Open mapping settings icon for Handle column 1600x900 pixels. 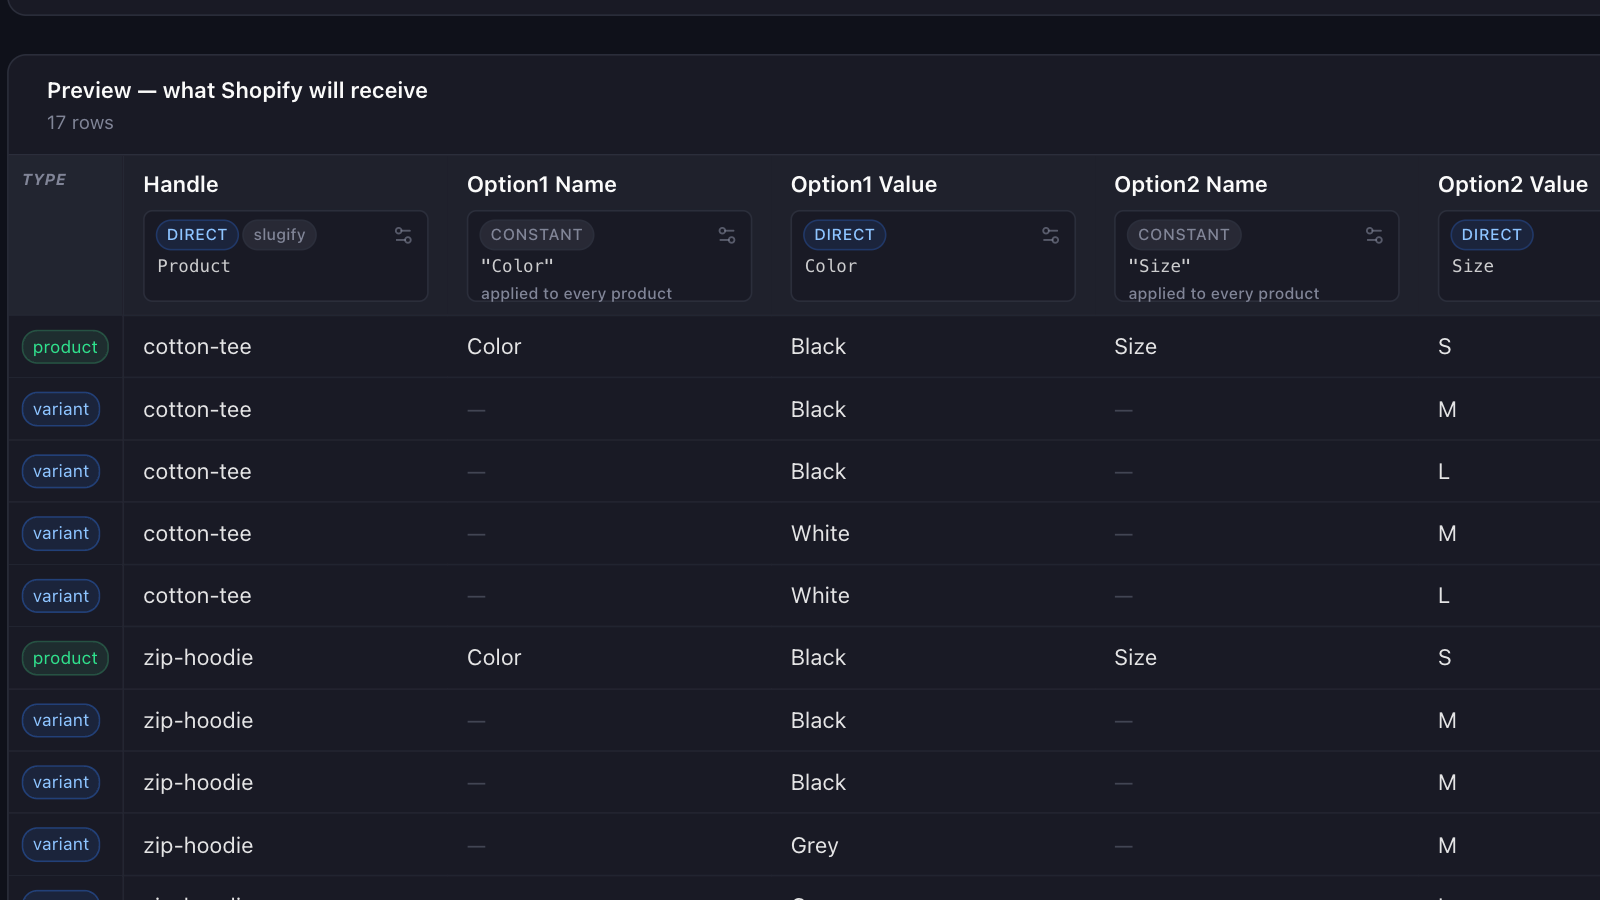[x=403, y=235]
